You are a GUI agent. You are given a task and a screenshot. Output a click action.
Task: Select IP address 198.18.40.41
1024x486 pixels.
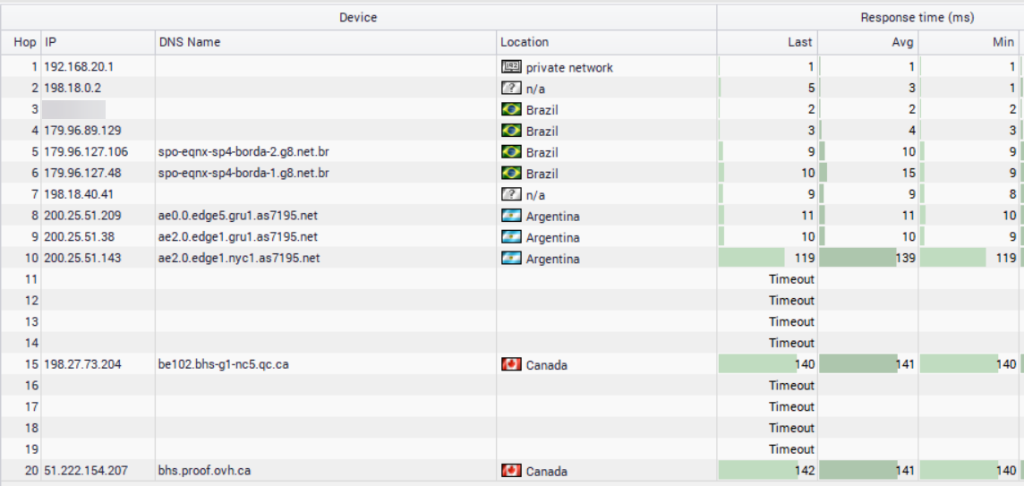79,194
